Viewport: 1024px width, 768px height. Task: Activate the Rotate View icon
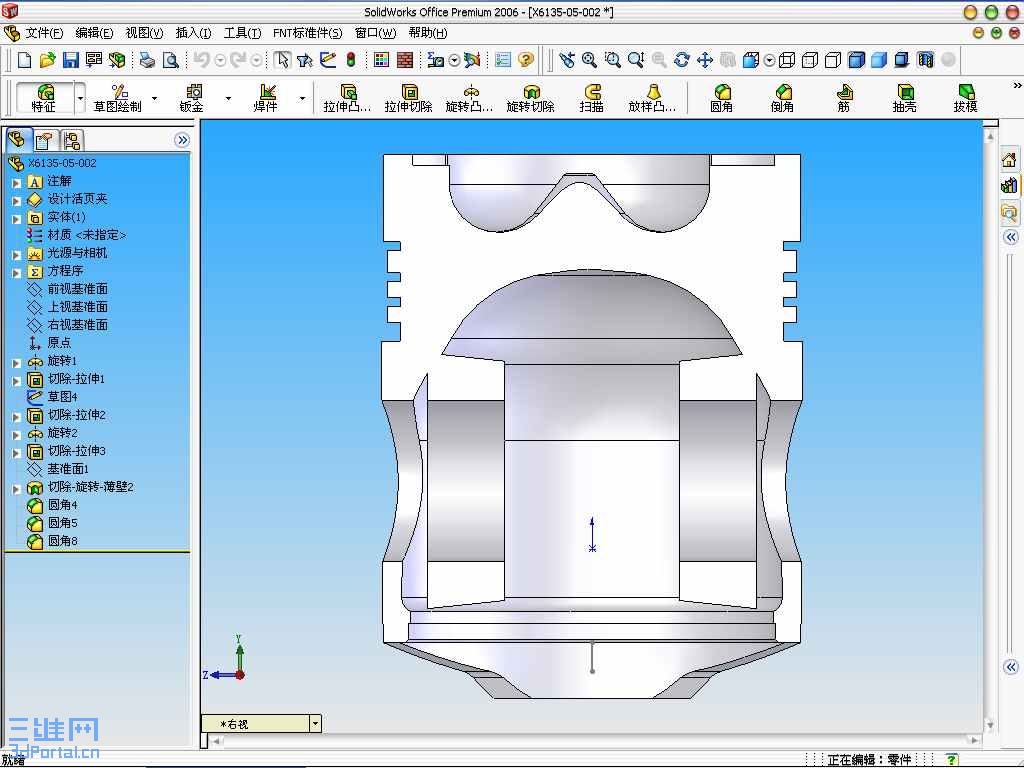tap(682, 60)
